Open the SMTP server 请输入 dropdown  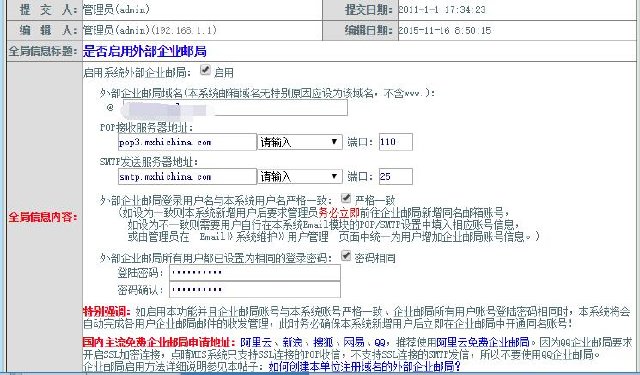click(300, 177)
